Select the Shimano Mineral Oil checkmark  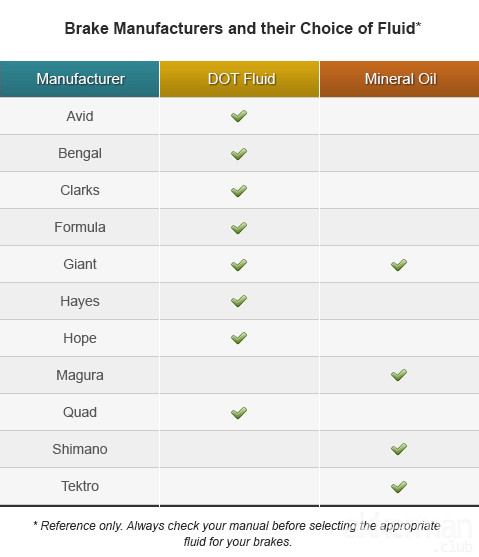pyautogui.click(x=399, y=449)
